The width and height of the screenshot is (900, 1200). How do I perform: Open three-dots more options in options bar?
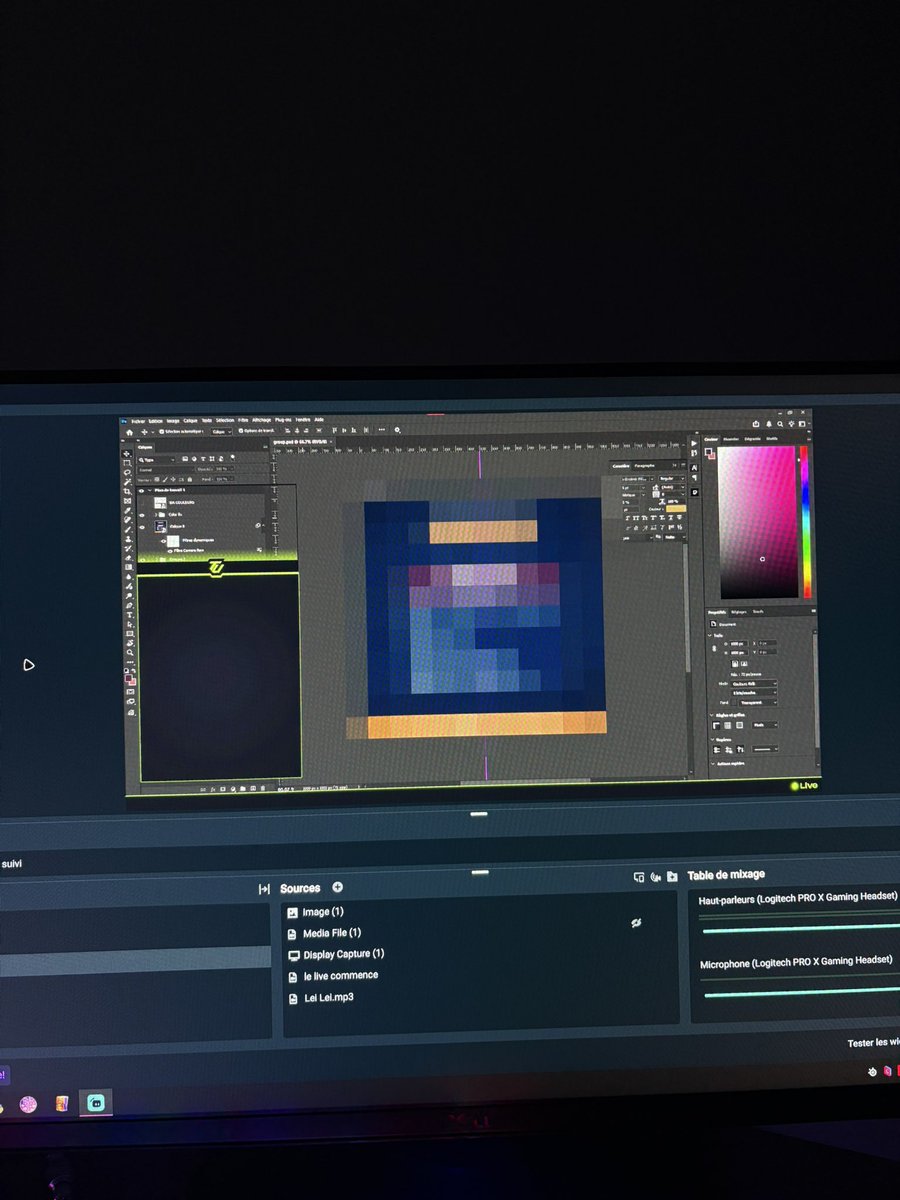click(x=382, y=430)
